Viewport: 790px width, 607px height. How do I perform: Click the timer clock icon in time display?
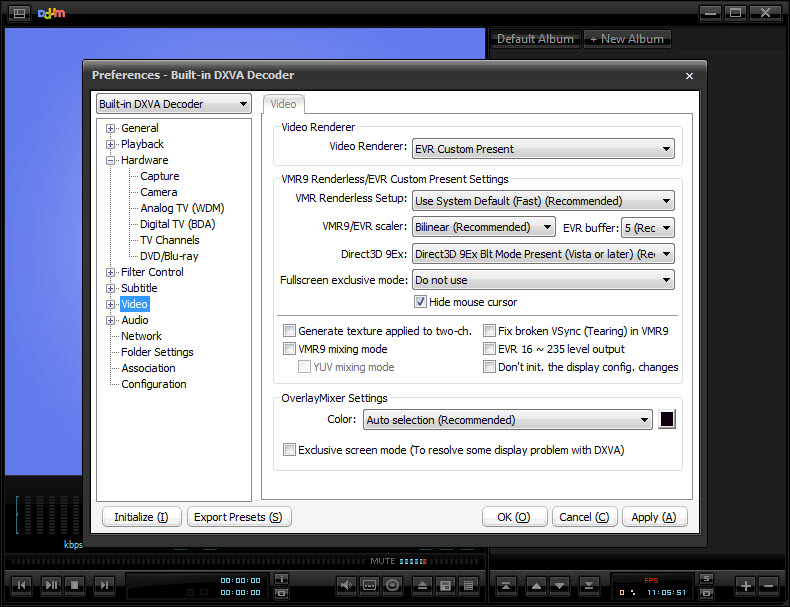tap(190, 592)
